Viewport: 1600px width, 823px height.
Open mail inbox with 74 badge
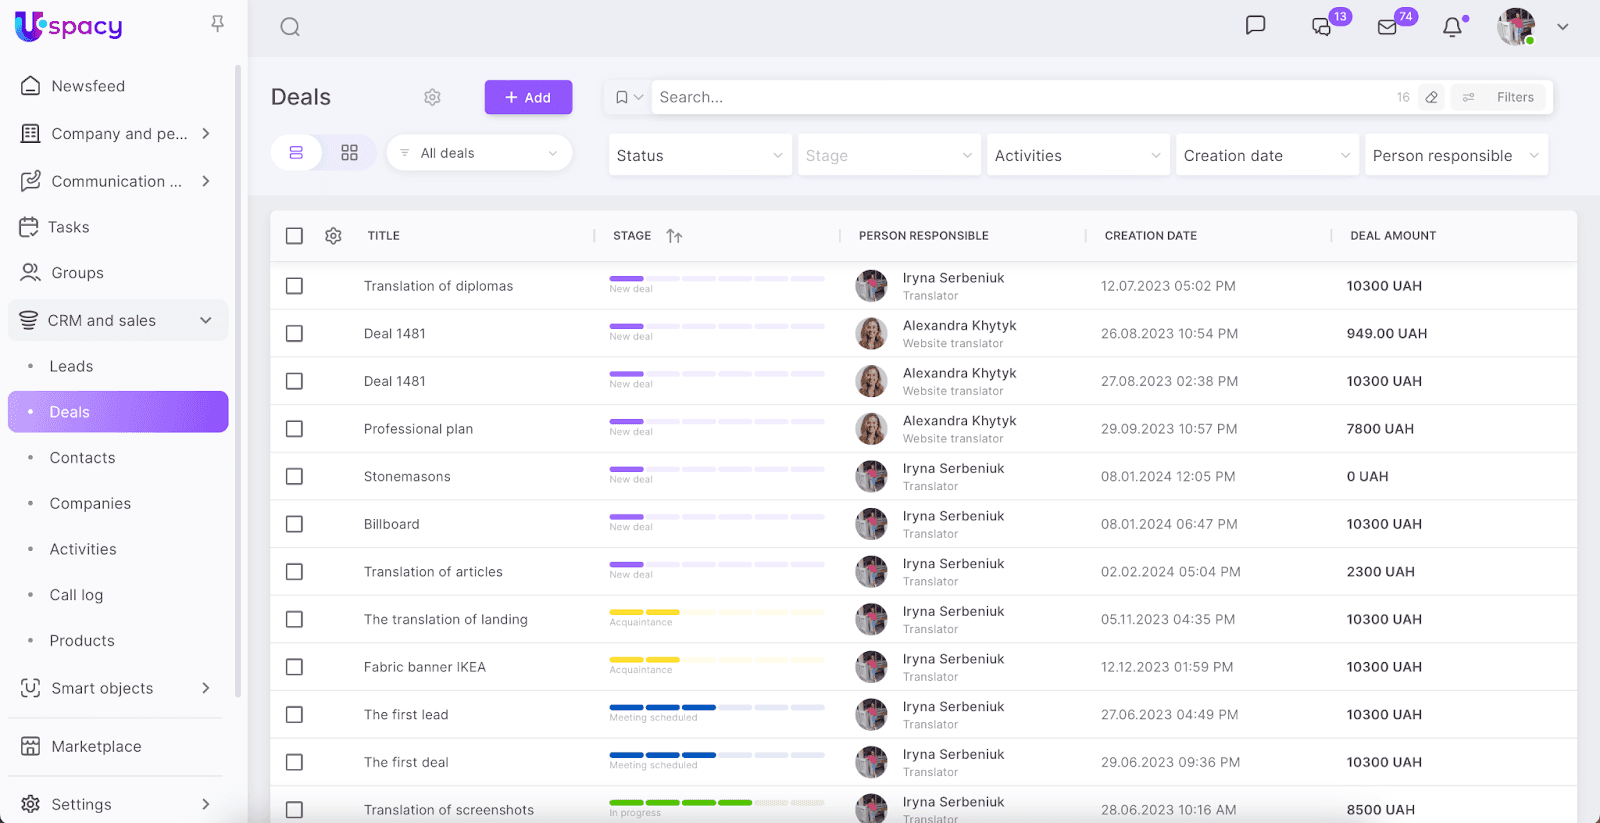(x=1387, y=27)
